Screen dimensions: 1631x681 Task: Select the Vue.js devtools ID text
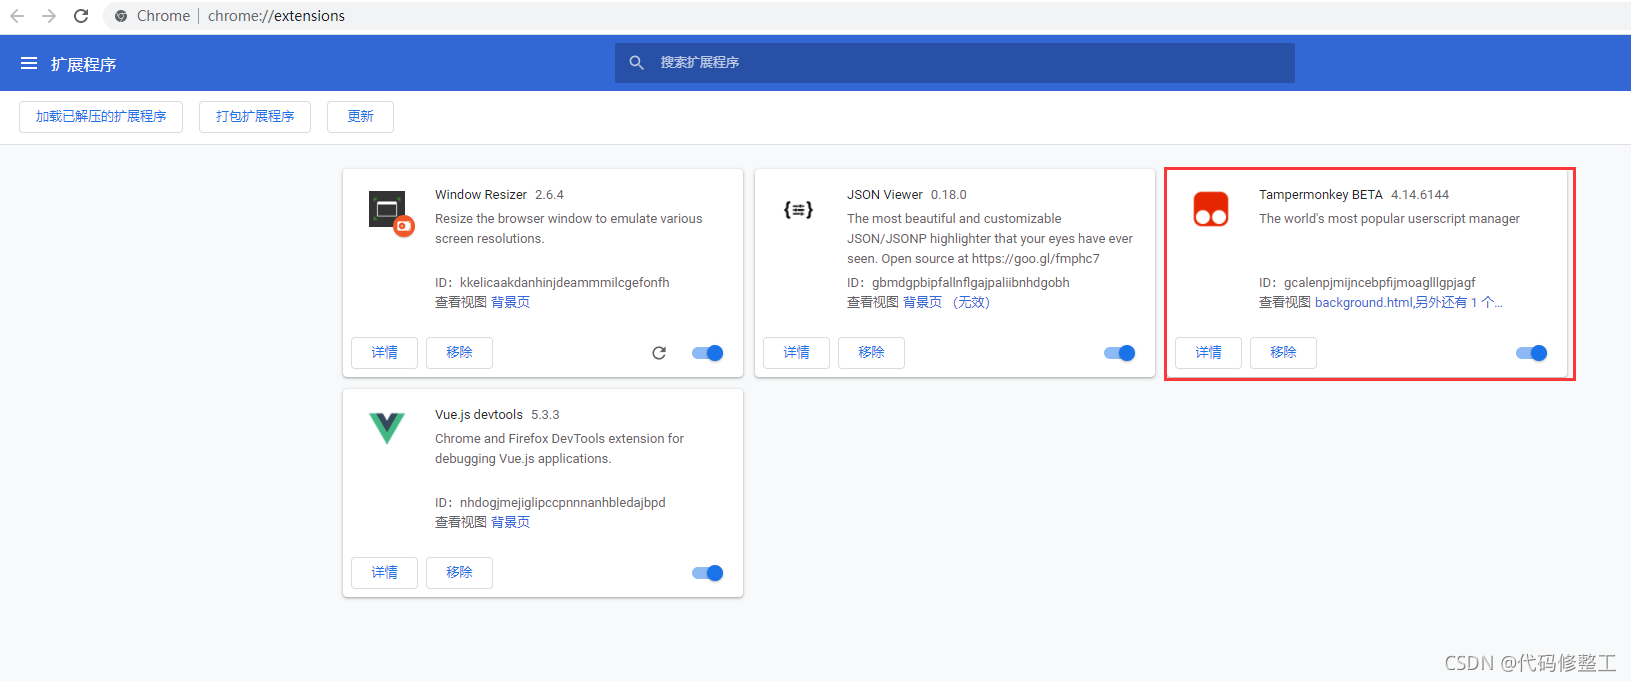pyautogui.click(x=563, y=502)
